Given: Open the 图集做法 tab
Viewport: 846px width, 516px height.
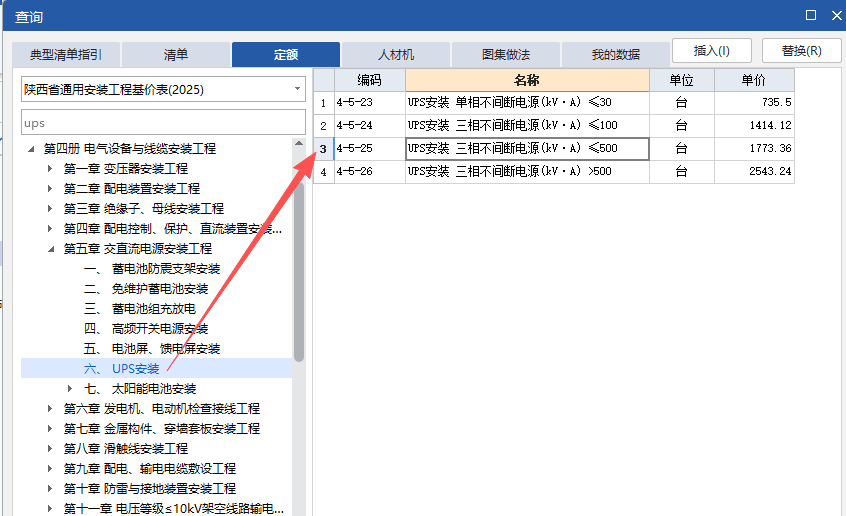Looking at the screenshot, I should [x=506, y=55].
